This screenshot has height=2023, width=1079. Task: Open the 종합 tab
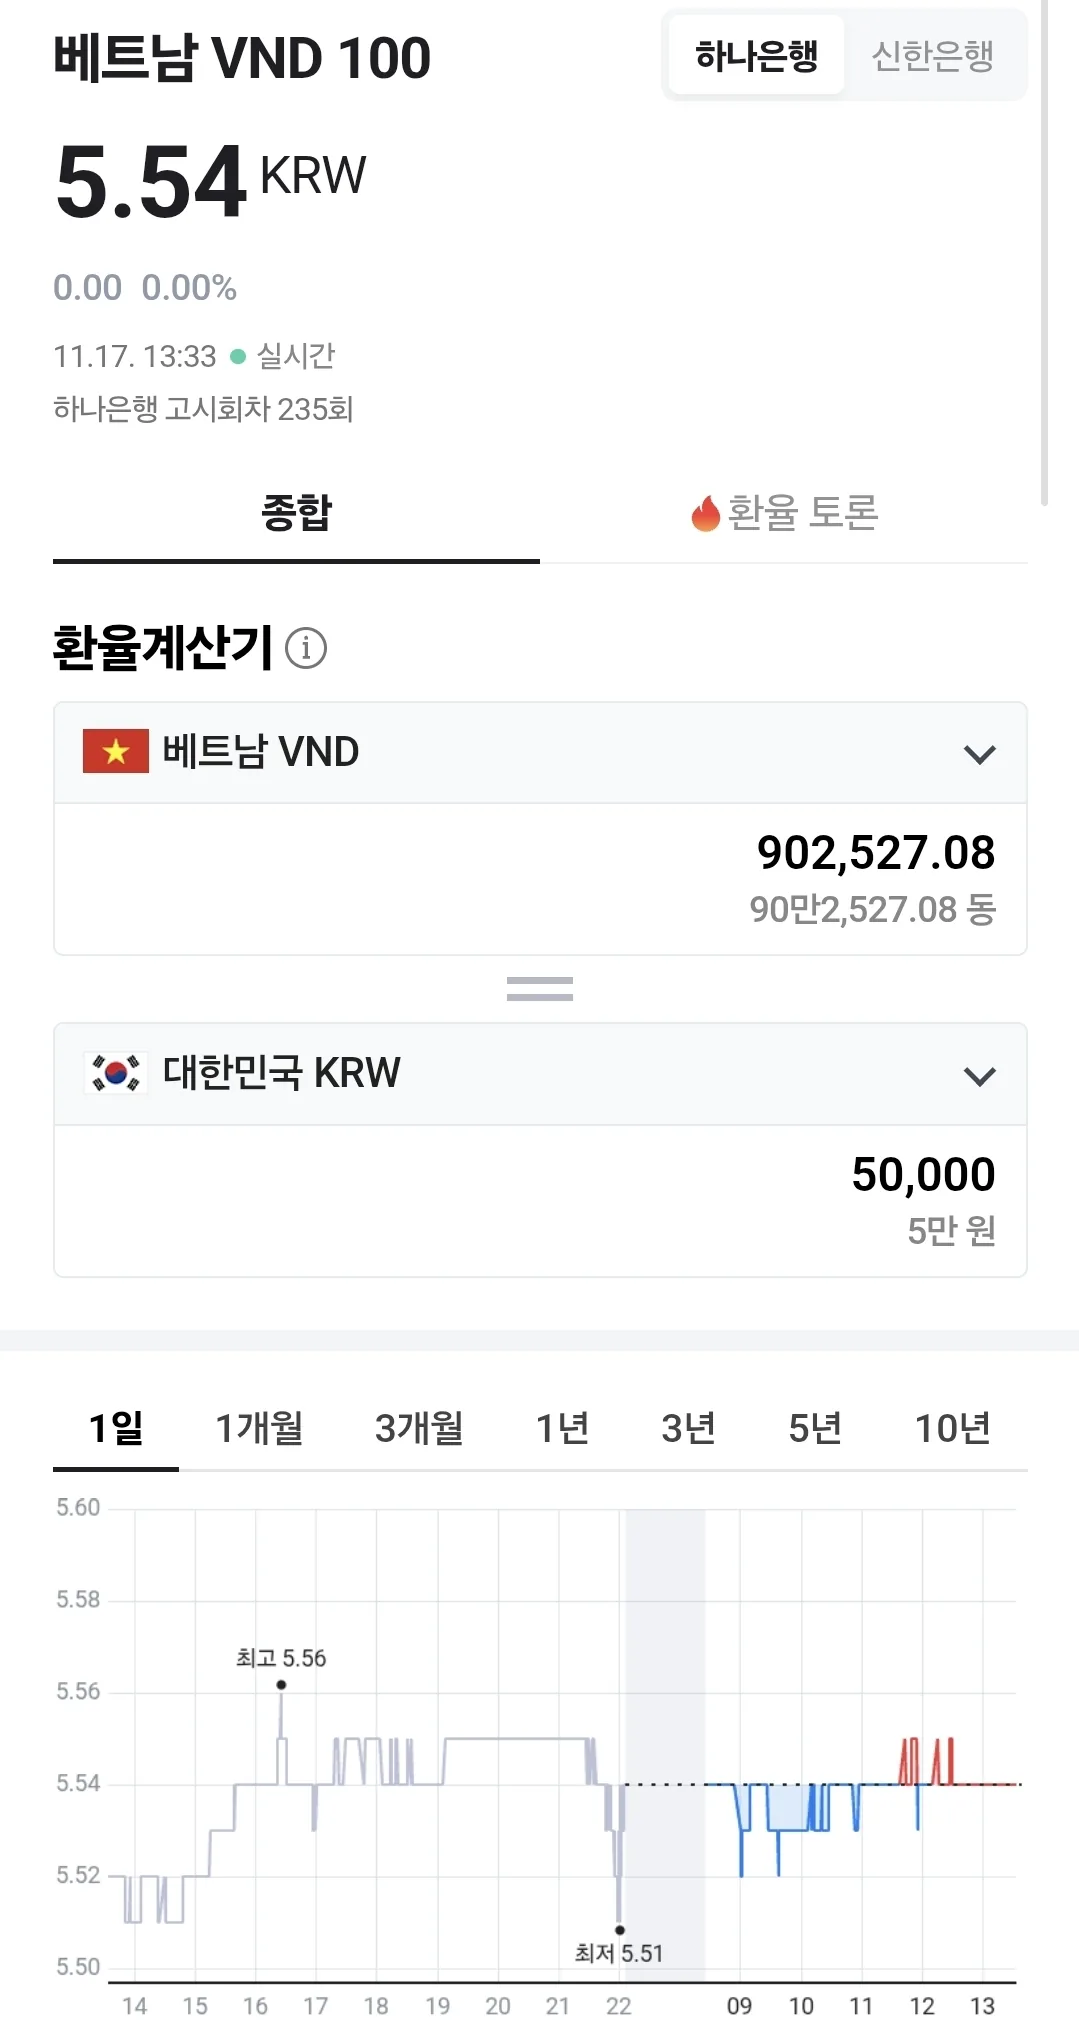click(x=296, y=513)
